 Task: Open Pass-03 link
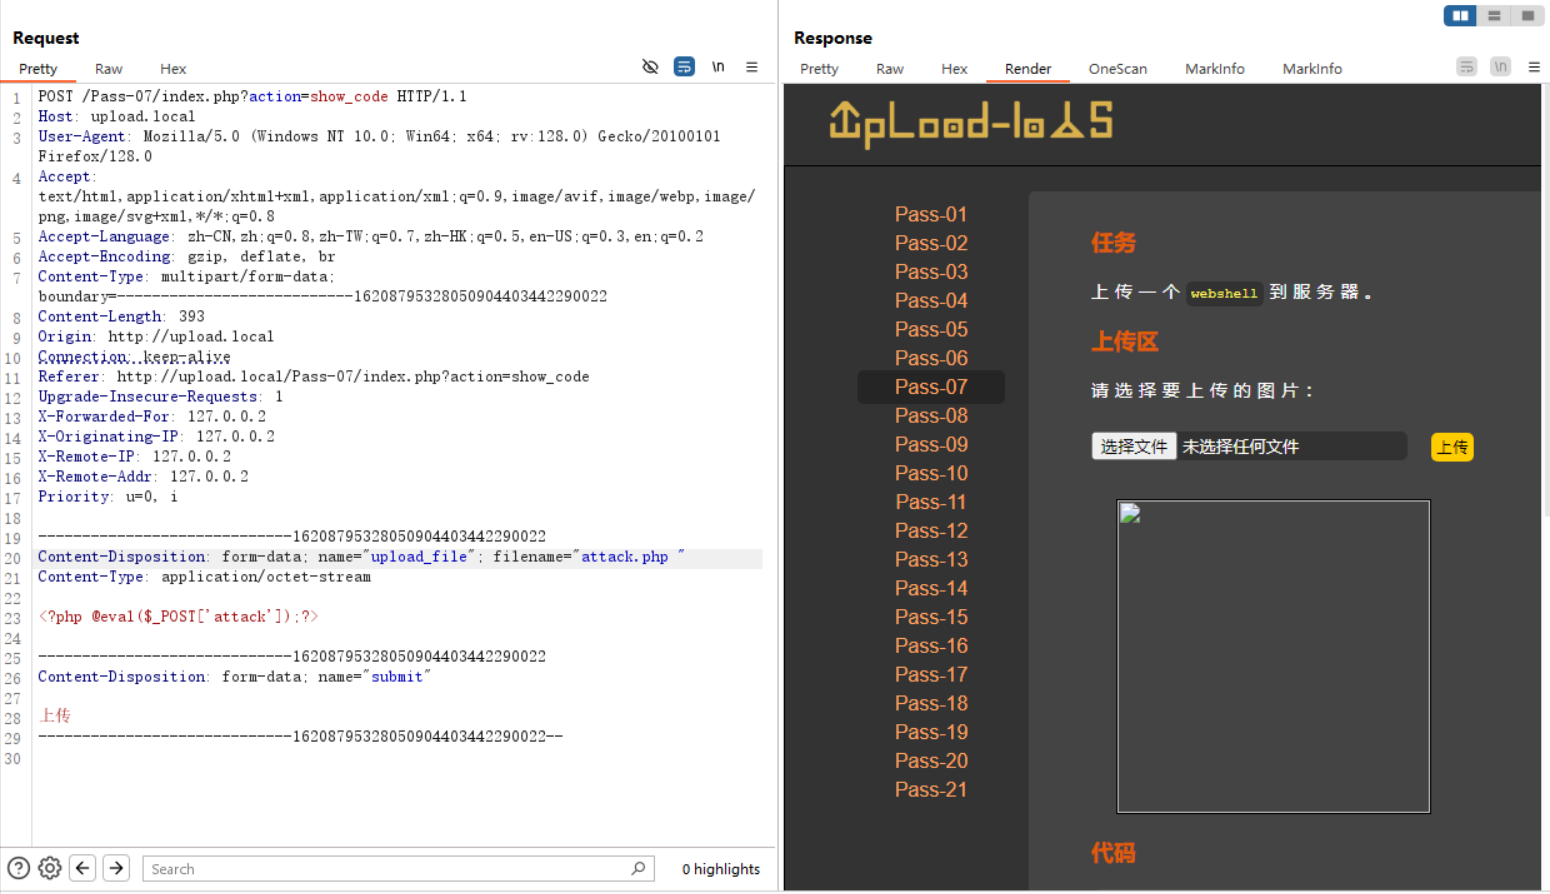pyautogui.click(x=931, y=272)
